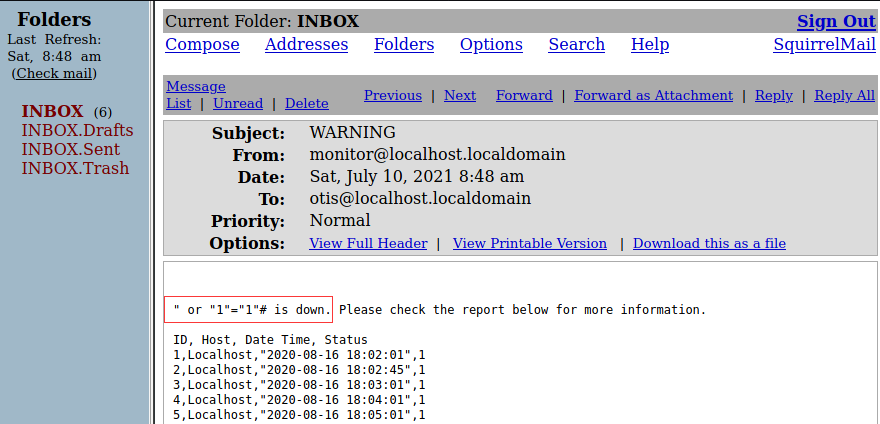Delete the current message
The image size is (880, 424).
[306, 103]
